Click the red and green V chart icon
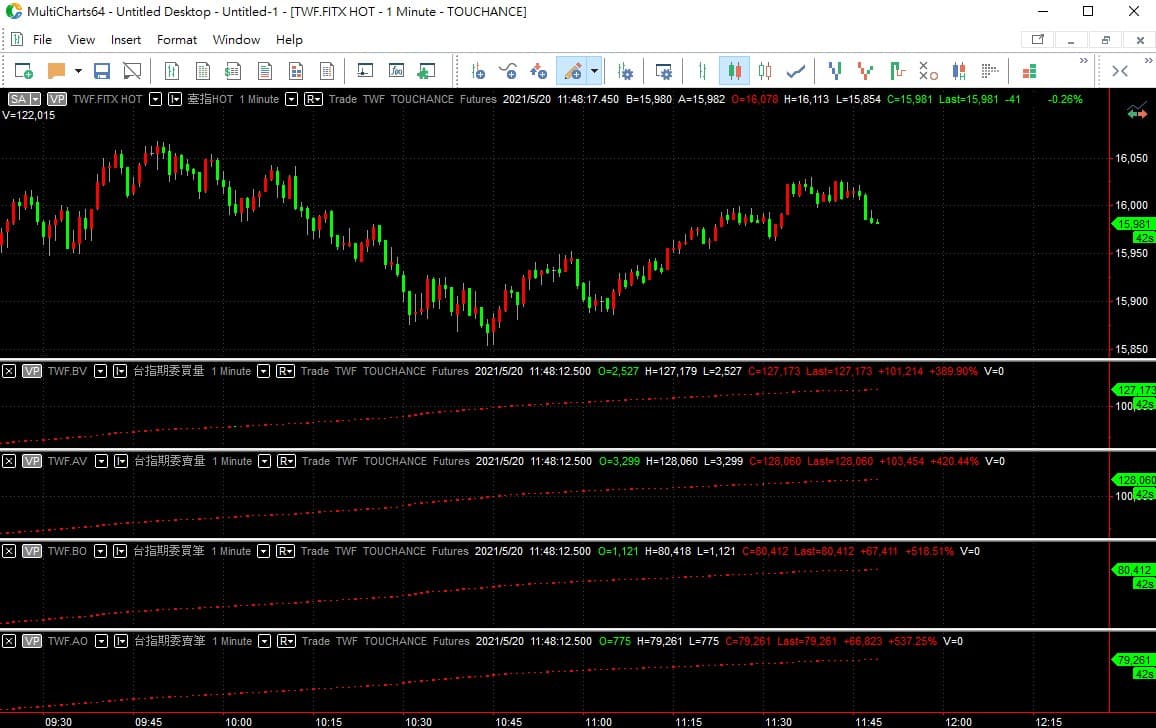 click(x=866, y=71)
